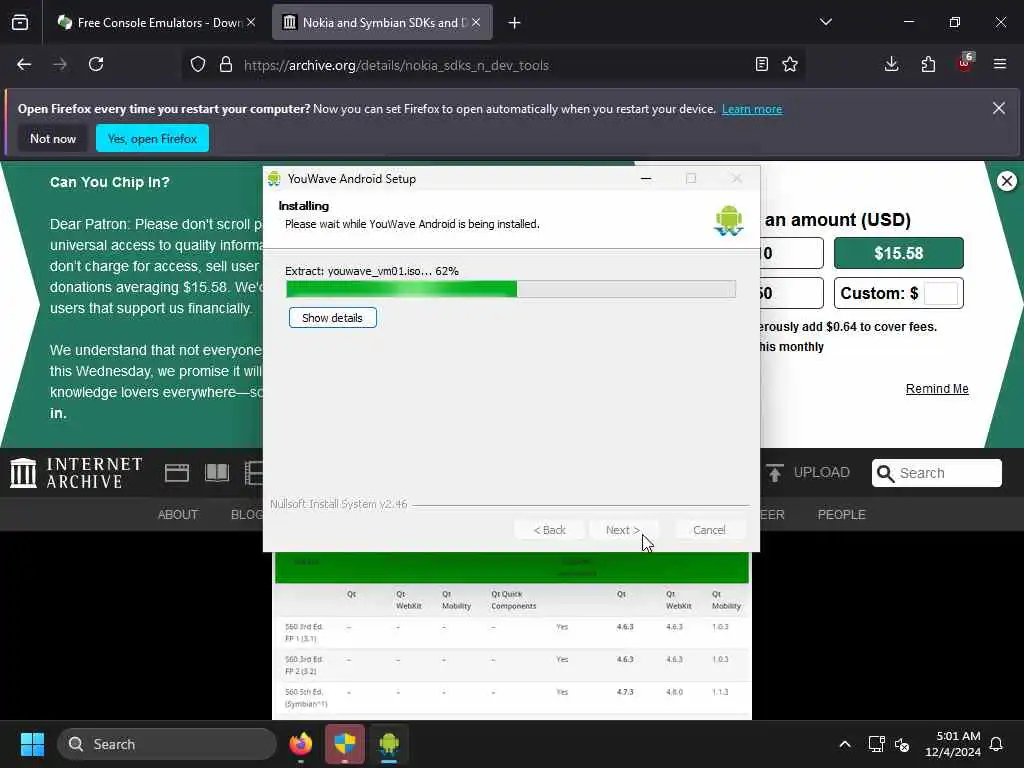The image size is (1024, 768).
Task: Go back with the Firefox back arrow
Action: 24,64
